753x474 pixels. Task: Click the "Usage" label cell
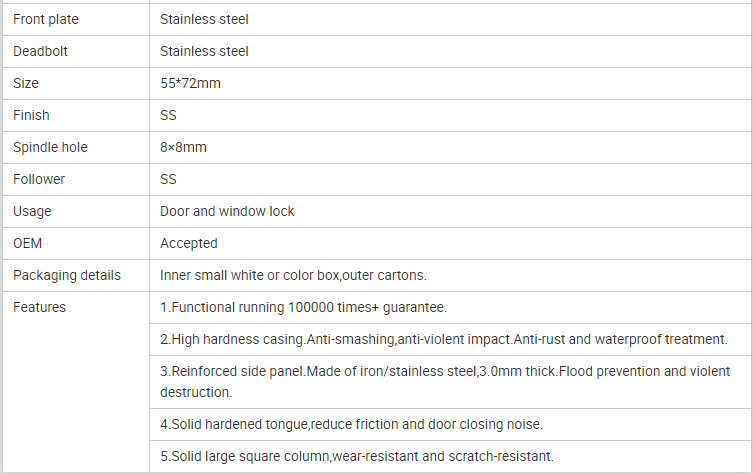32,211
